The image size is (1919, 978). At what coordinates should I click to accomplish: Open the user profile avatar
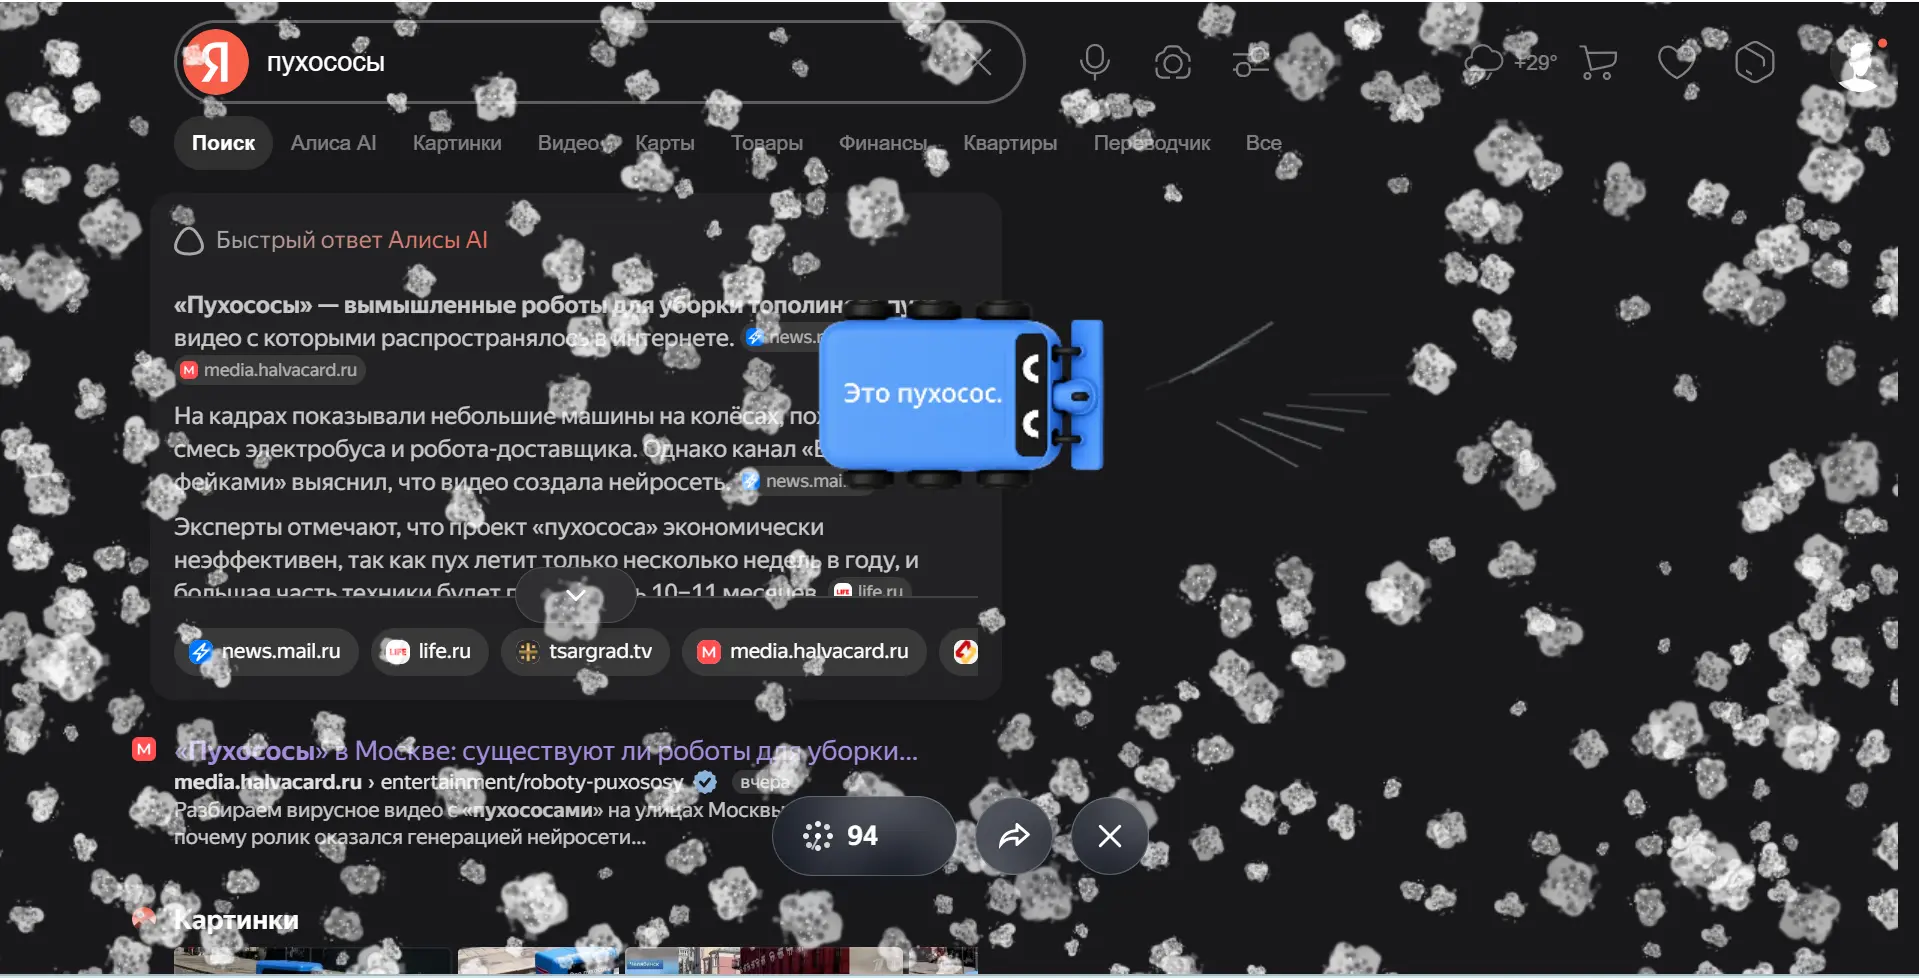[x=1859, y=62]
